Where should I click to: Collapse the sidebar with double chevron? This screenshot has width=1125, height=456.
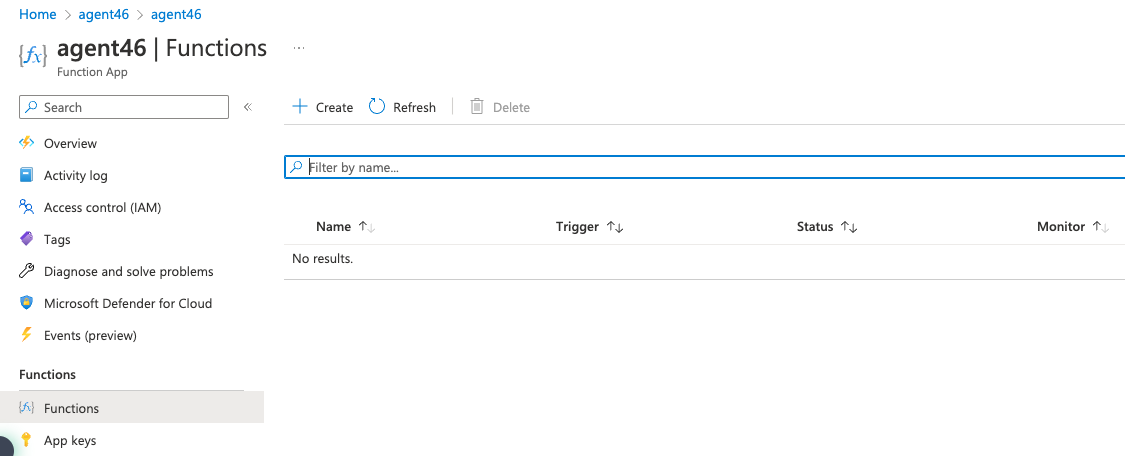tap(248, 107)
